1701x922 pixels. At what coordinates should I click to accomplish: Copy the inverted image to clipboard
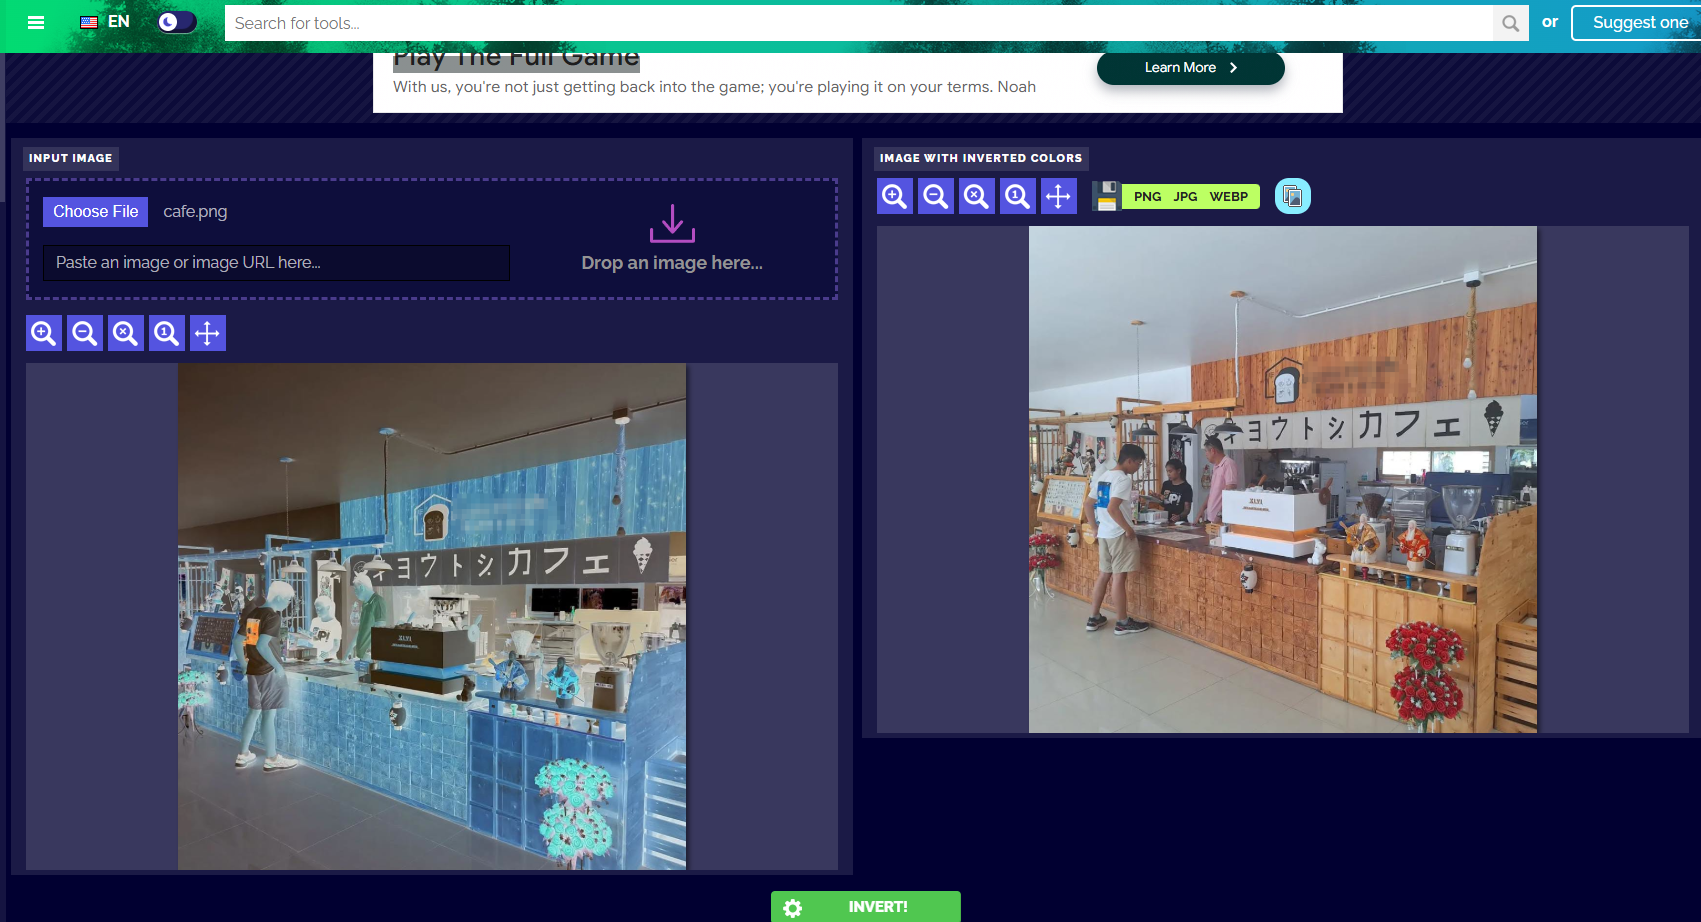pyautogui.click(x=1292, y=196)
